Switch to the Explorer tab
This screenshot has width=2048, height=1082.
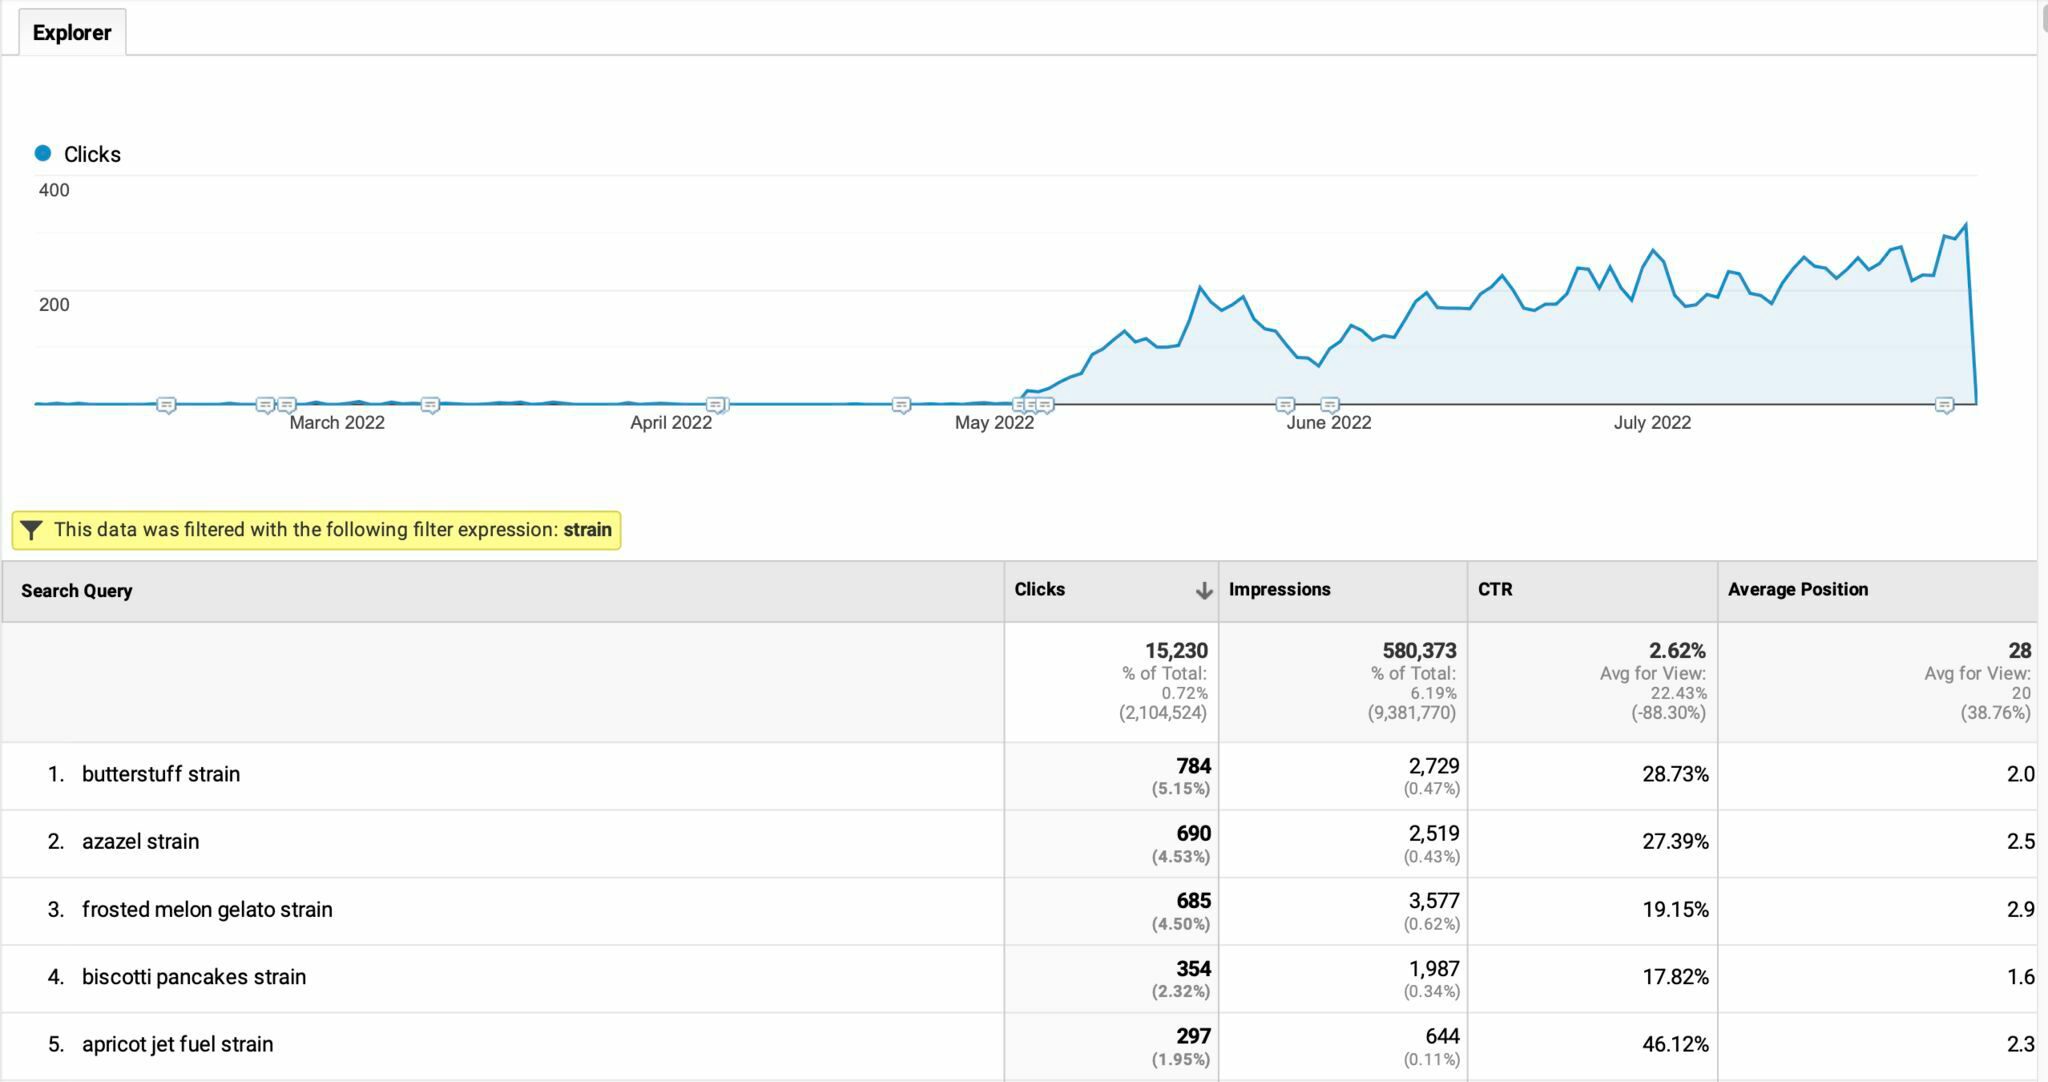72,33
